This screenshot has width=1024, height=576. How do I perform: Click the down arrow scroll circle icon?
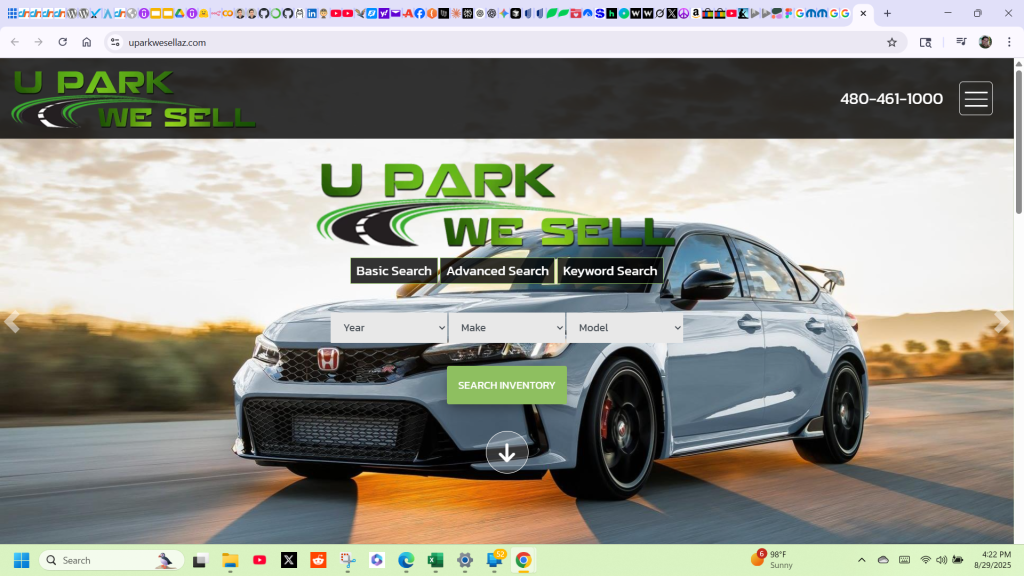tap(507, 453)
